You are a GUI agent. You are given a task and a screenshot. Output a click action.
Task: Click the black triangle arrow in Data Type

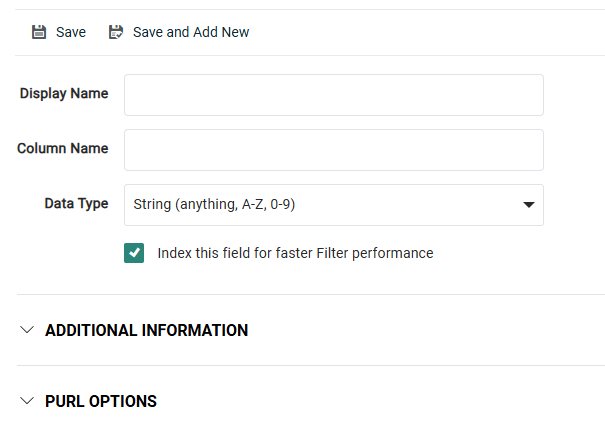(528, 205)
